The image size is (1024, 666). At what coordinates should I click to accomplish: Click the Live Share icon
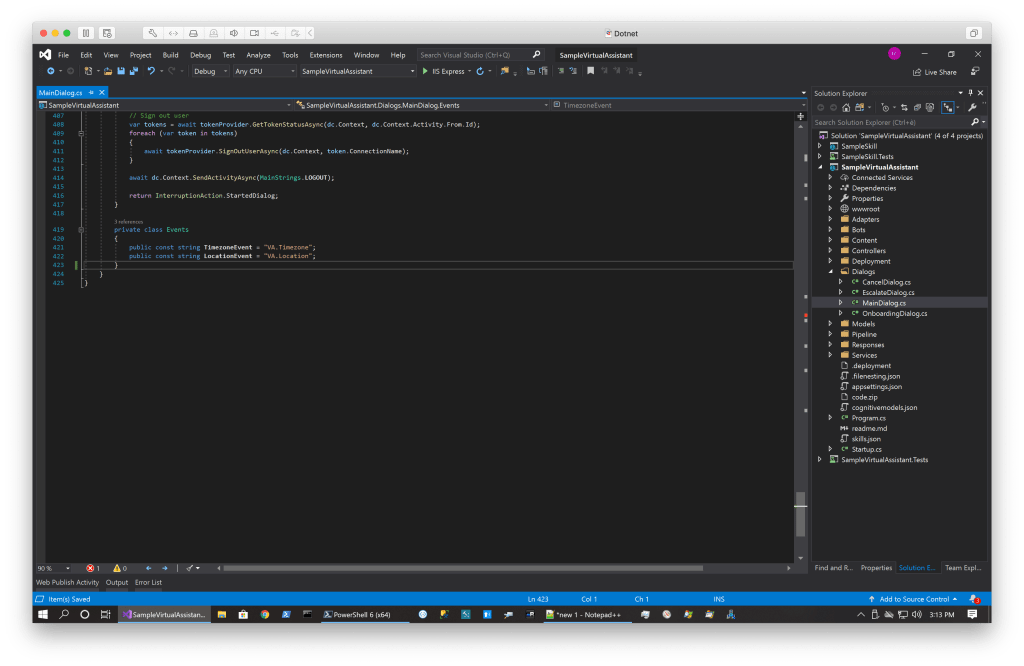pyautogui.click(x=917, y=72)
